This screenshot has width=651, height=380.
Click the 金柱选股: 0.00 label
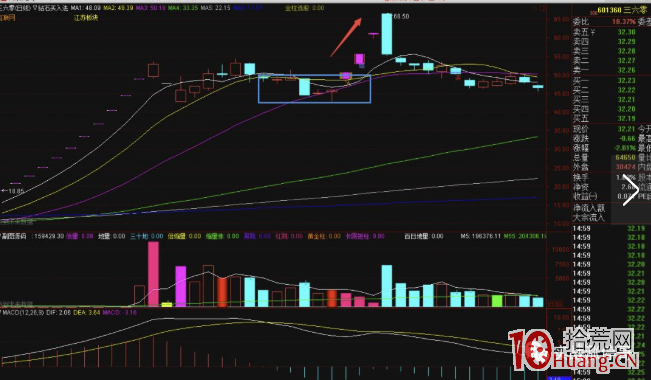[x=305, y=8]
